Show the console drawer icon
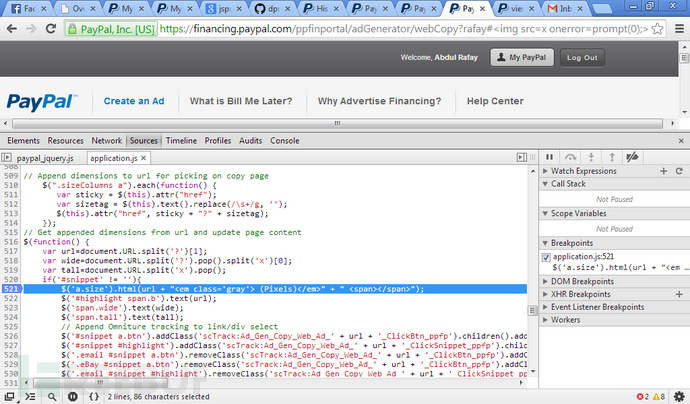 point(30,397)
